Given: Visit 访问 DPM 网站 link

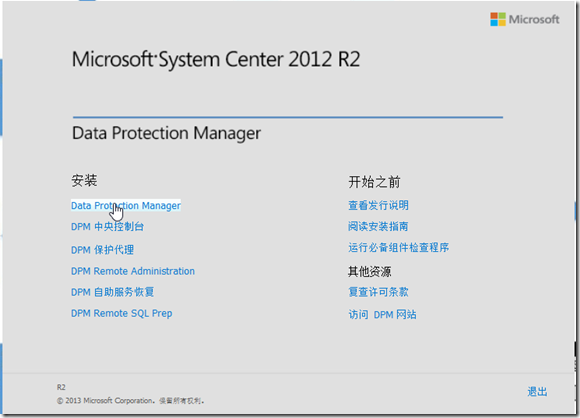Looking at the screenshot, I should [382, 315].
